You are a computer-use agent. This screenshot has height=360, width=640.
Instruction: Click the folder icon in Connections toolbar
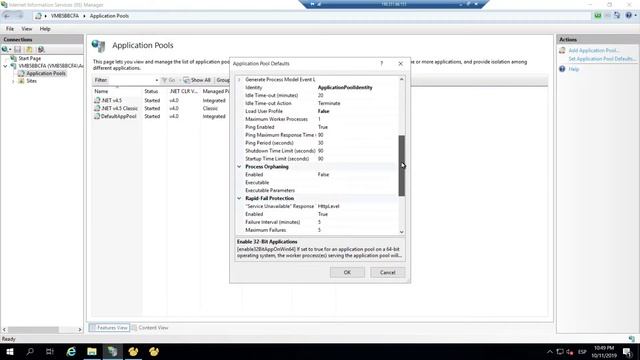pos(29,49)
